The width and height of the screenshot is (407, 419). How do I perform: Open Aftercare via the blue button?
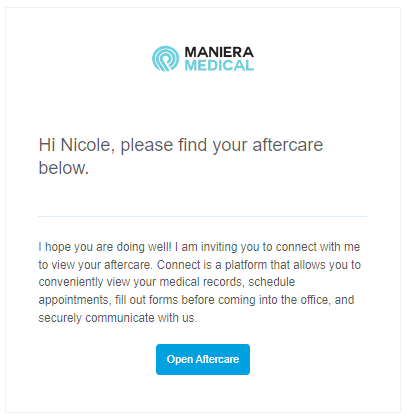pos(203,359)
